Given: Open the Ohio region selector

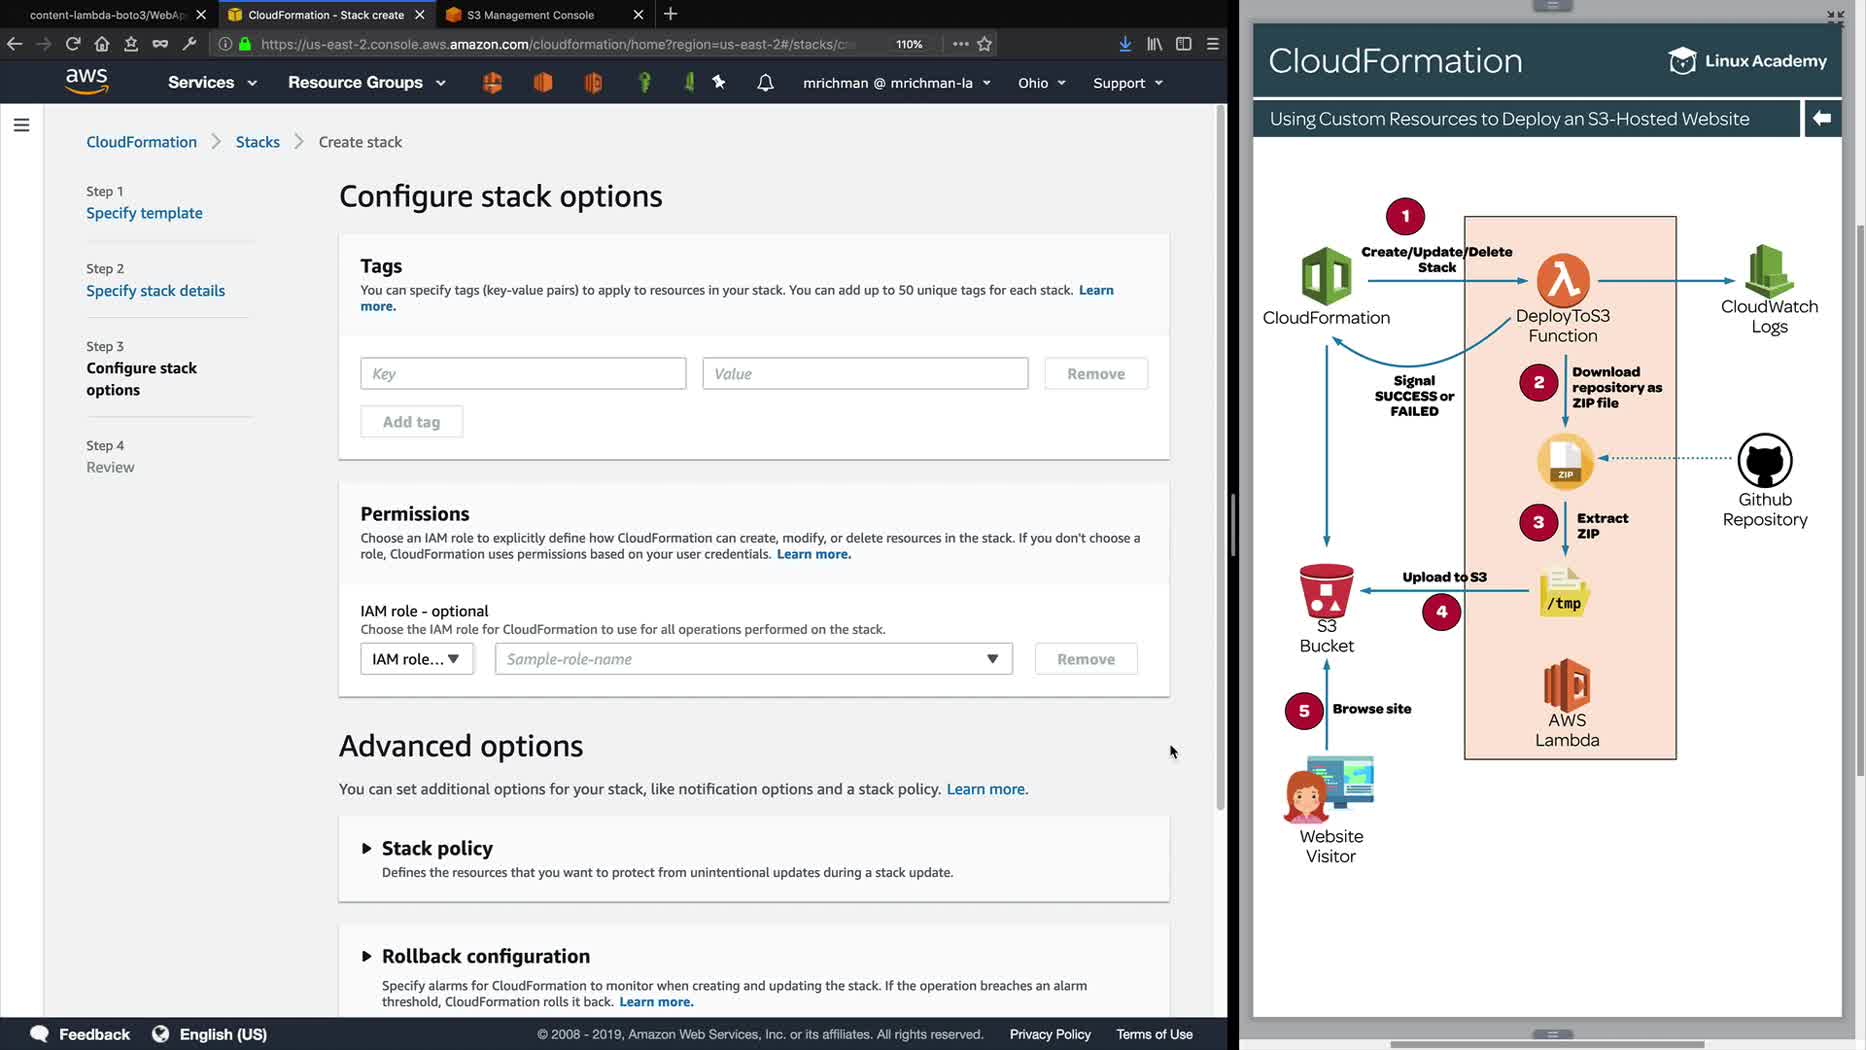Looking at the screenshot, I should coord(1041,83).
